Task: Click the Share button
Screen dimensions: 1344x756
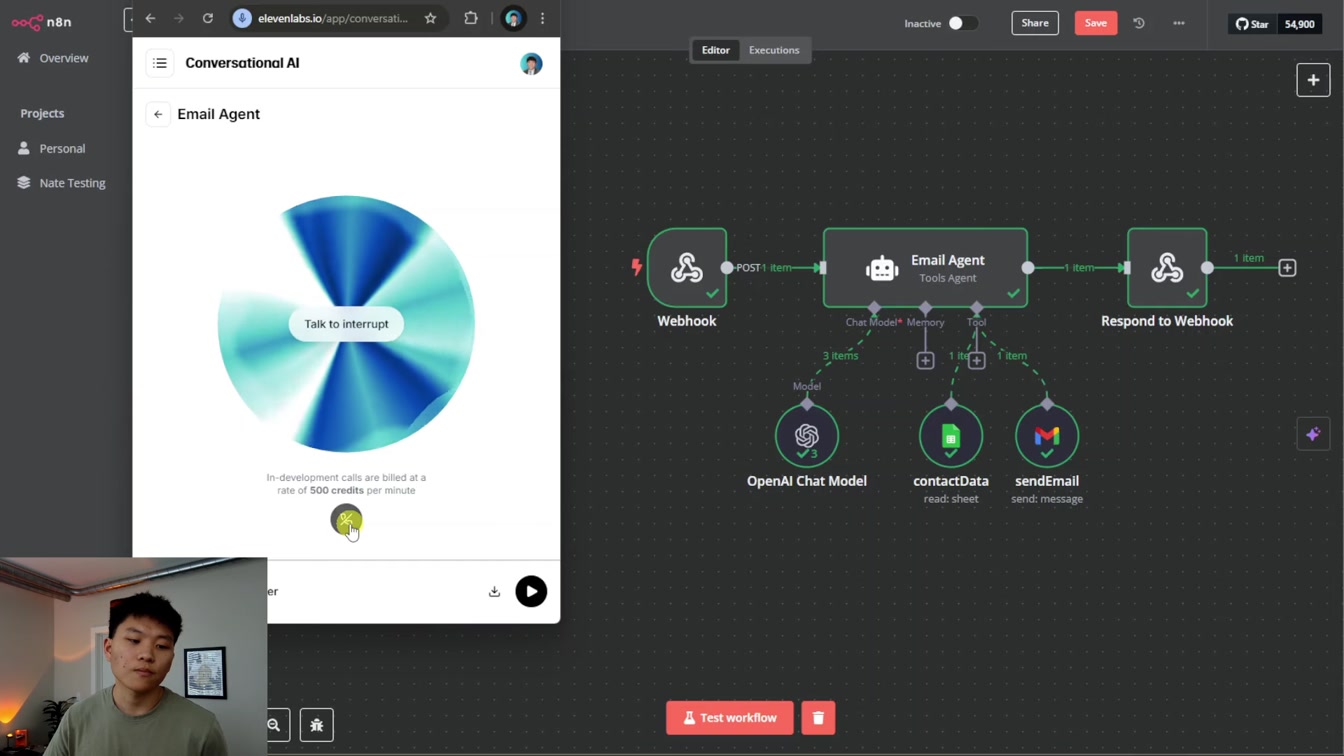Action: [x=1035, y=23]
